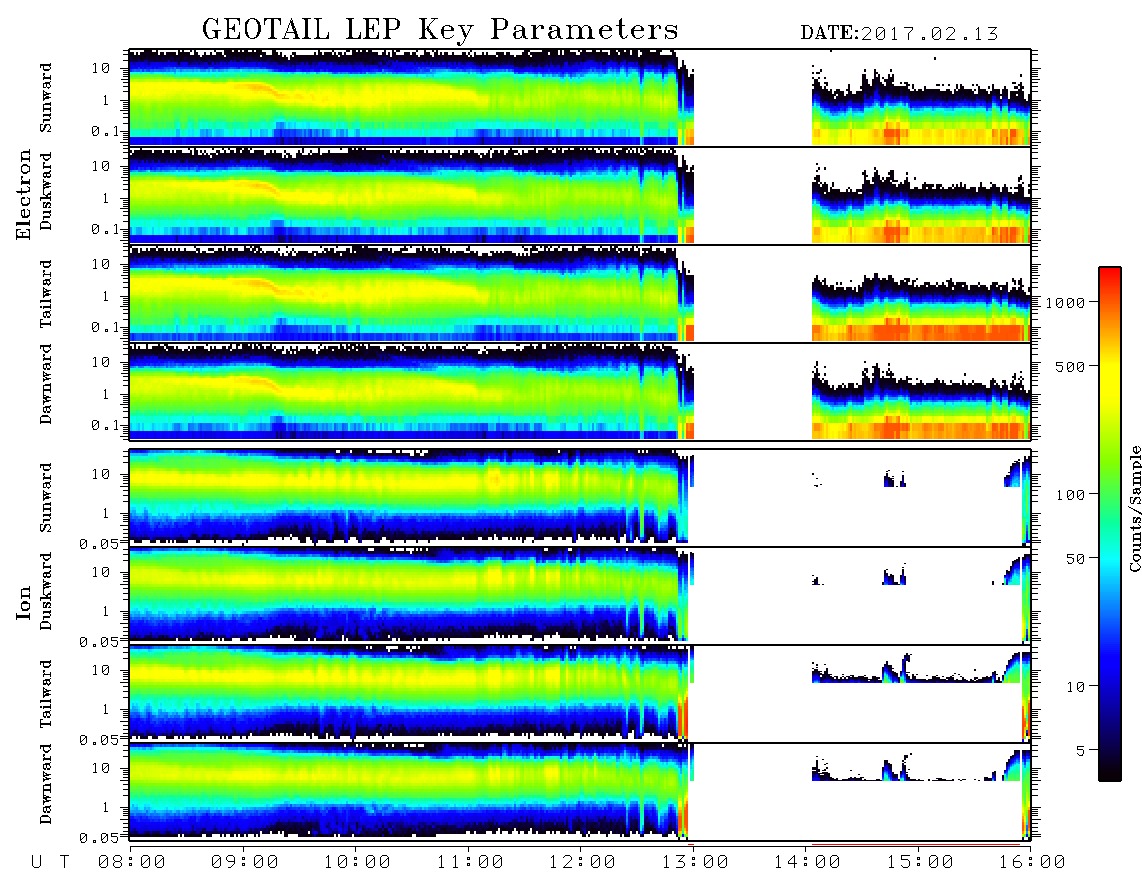Click the Electron Dawnward spectrogram panel

click(x=580, y=391)
